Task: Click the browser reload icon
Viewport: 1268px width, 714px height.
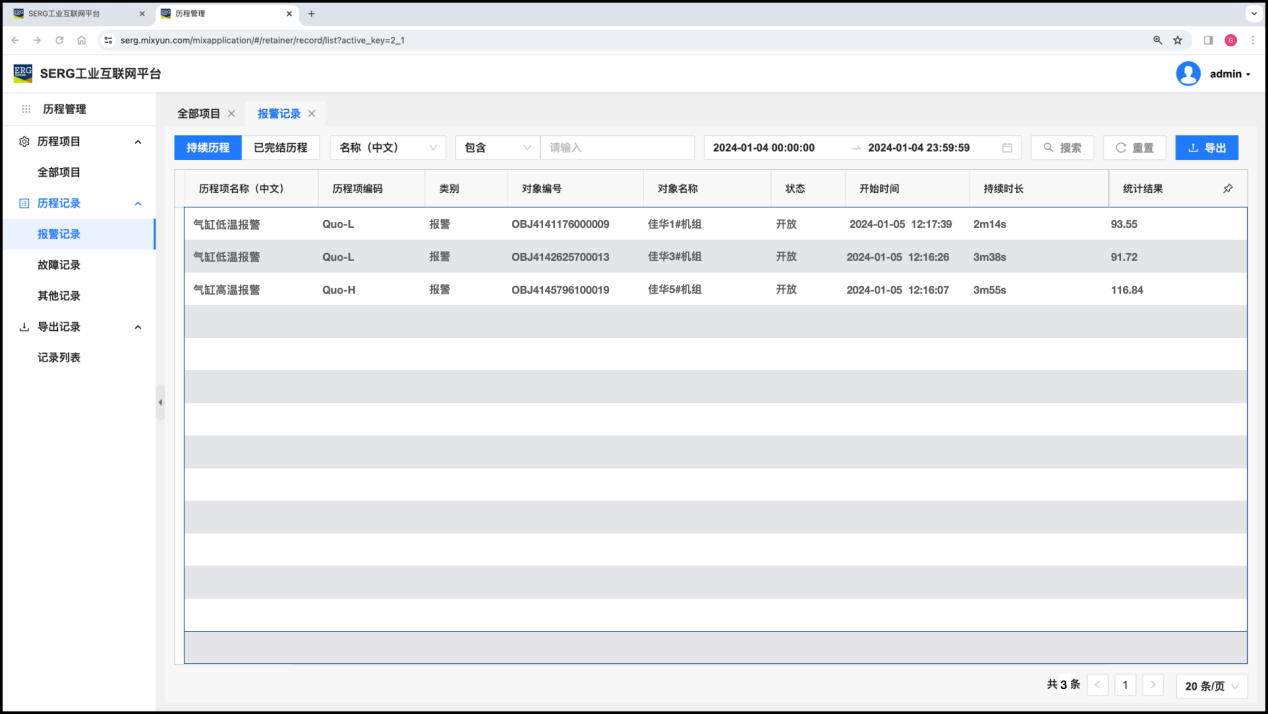Action: pos(59,40)
